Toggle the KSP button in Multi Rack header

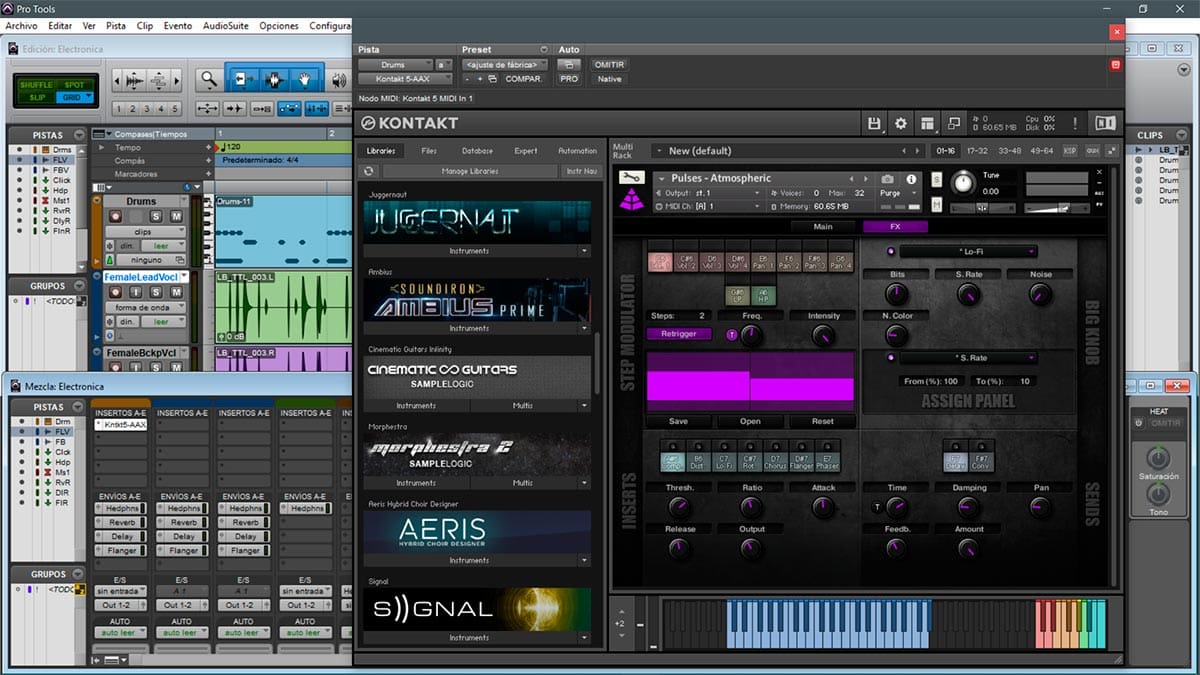coord(1070,151)
